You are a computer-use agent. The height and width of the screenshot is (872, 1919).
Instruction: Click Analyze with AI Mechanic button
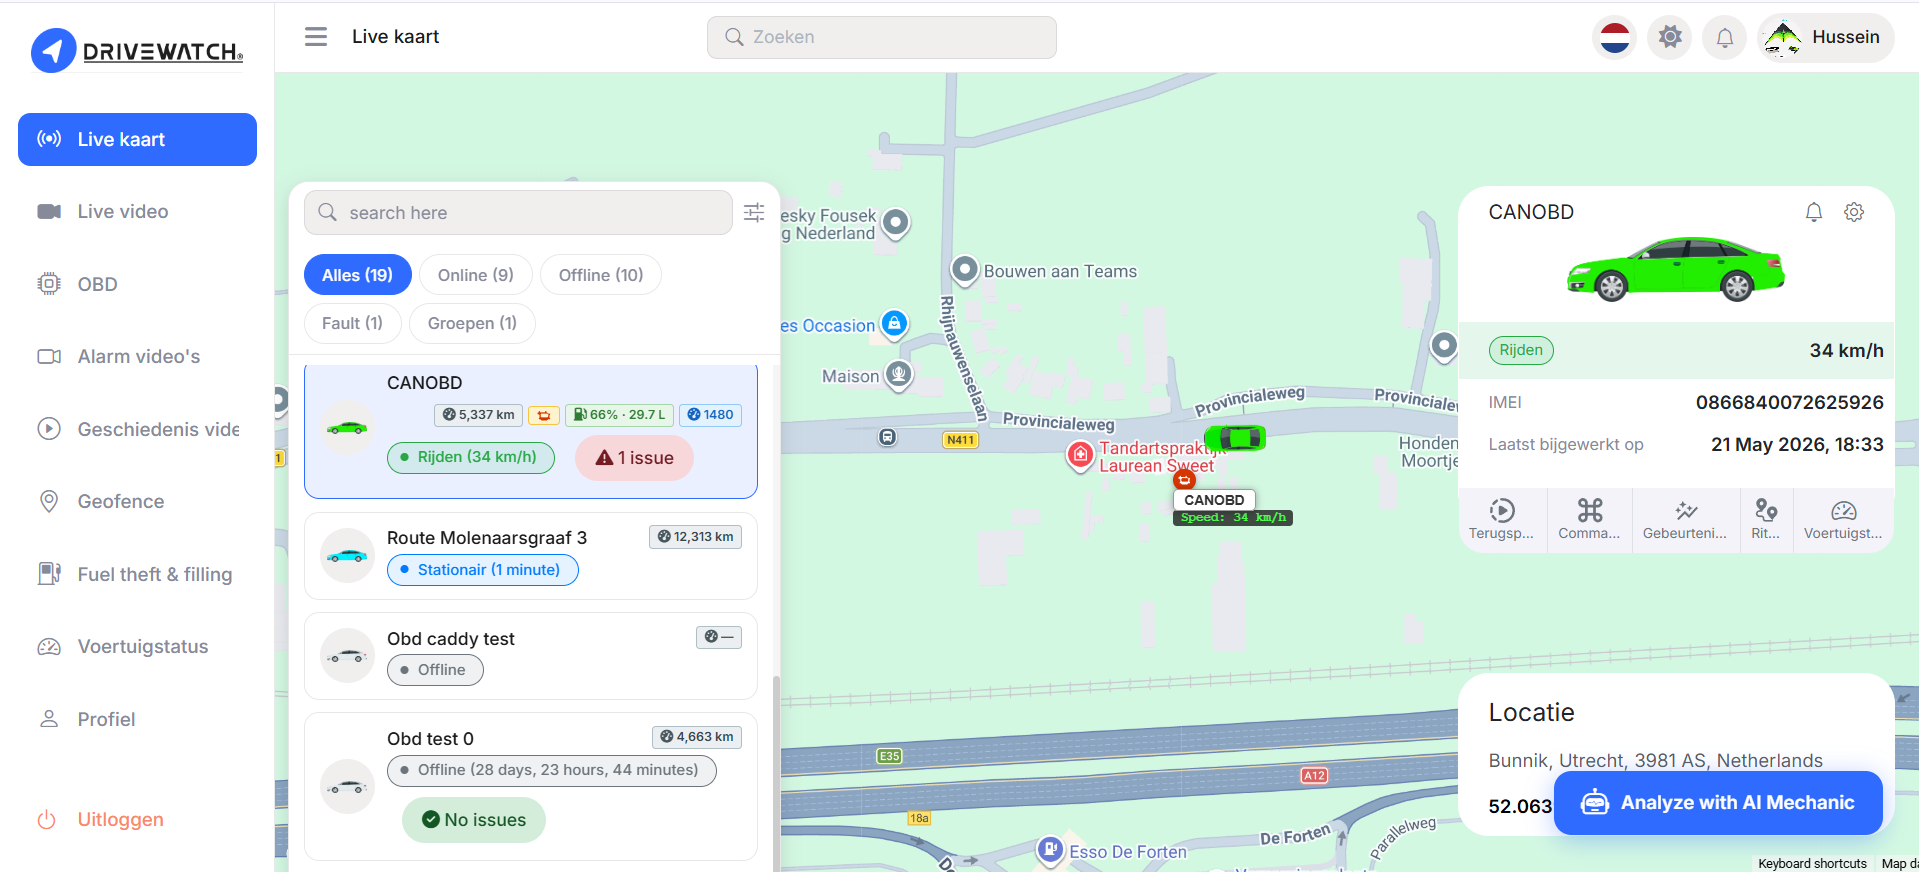point(1718,803)
